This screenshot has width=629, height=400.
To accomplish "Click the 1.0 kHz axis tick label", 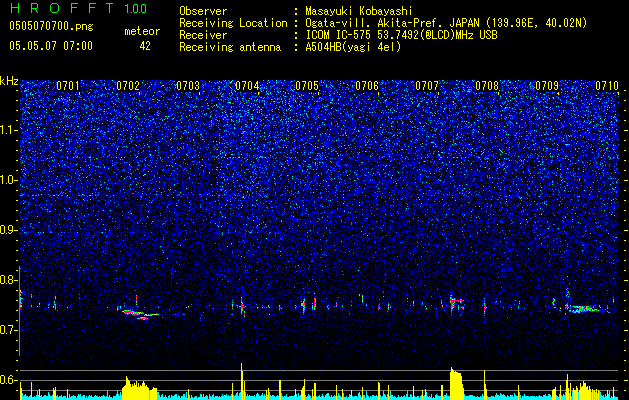I will pos(9,180).
